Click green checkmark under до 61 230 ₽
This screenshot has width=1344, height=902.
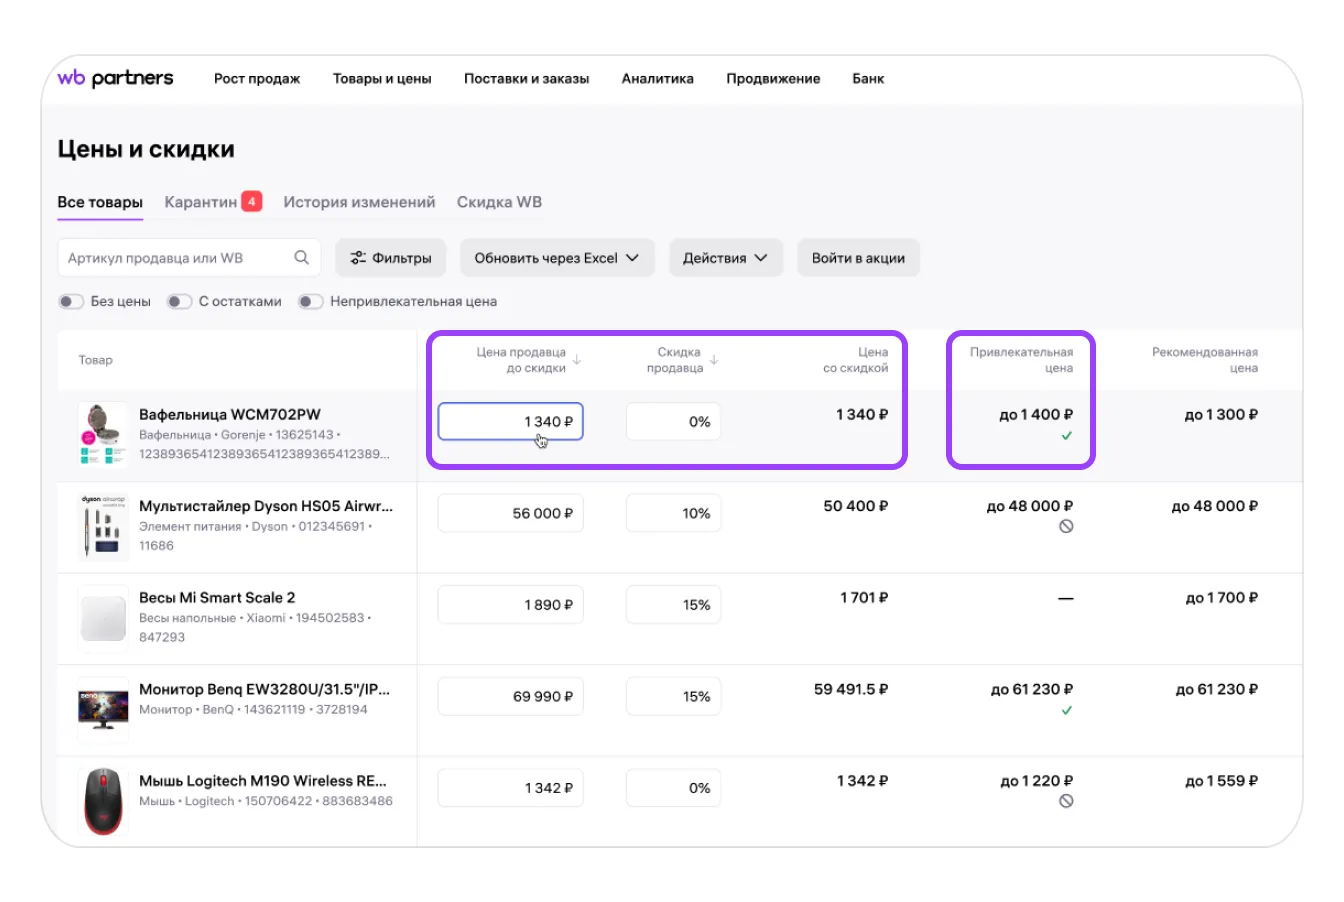click(x=1066, y=711)
